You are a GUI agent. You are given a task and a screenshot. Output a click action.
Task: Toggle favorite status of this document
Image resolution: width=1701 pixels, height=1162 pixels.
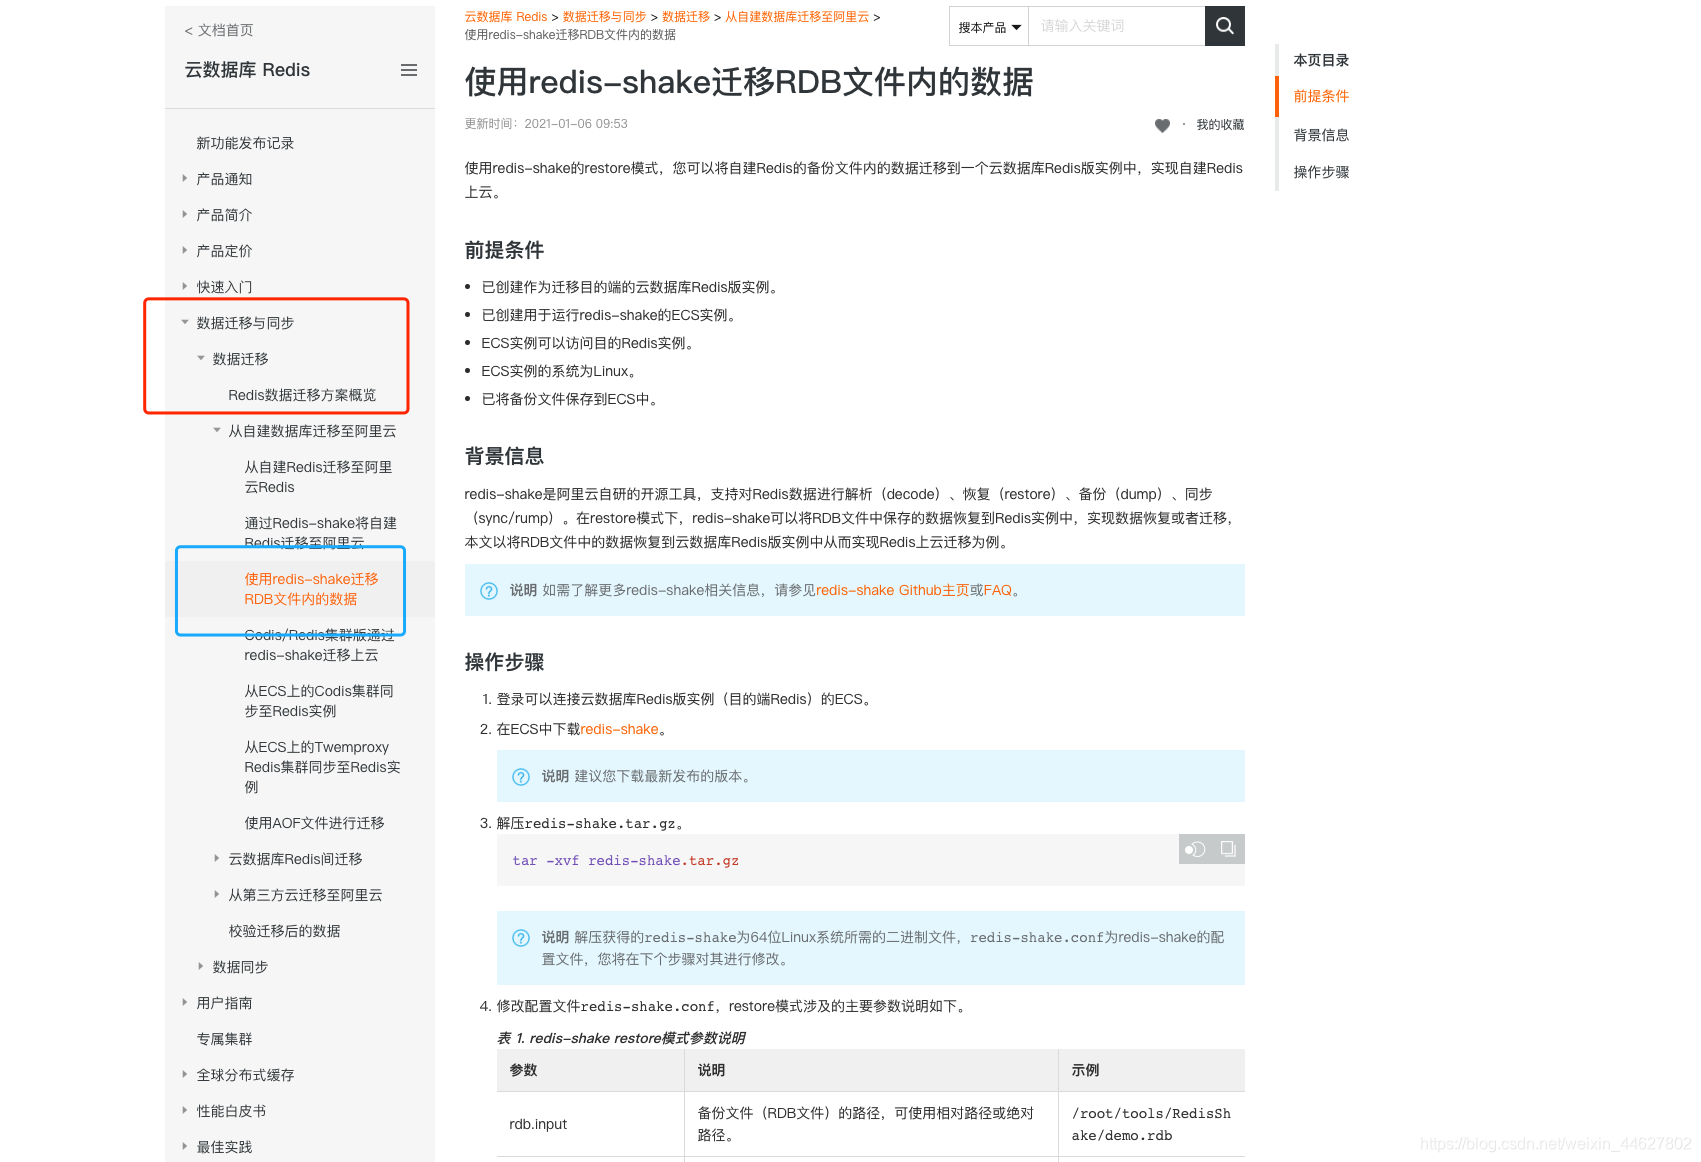pos(1162,125)
